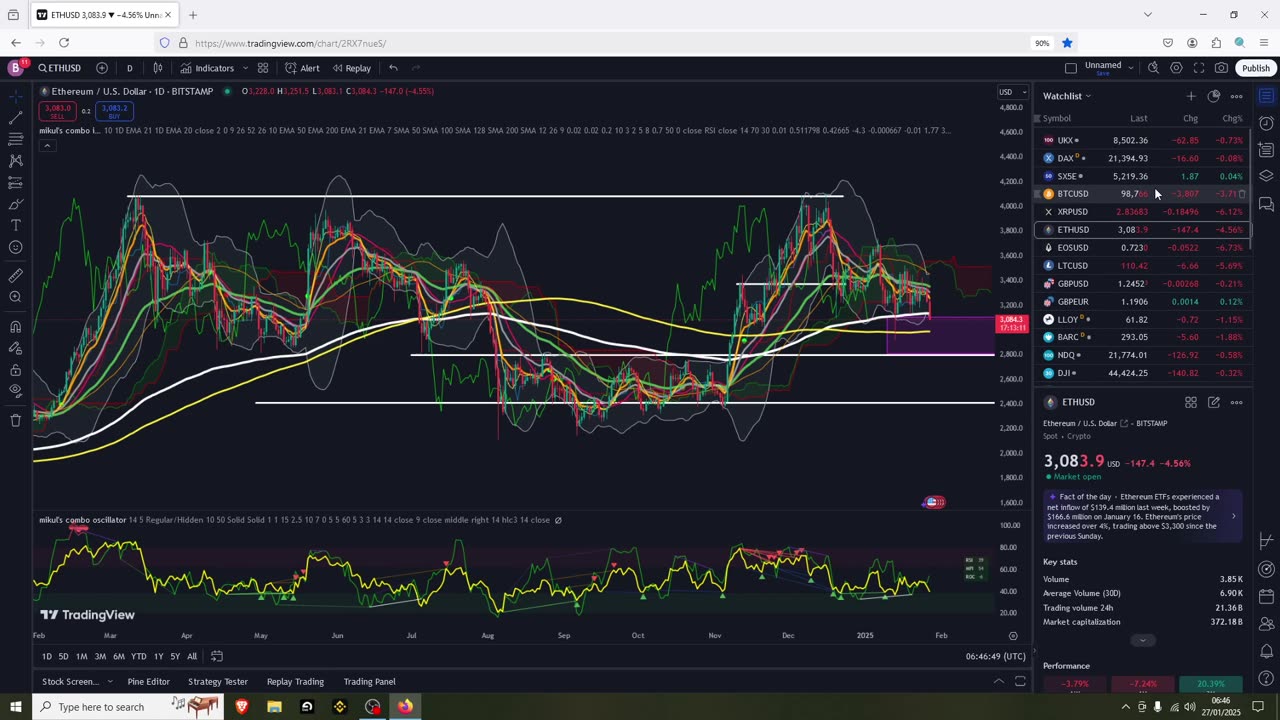Image resolution: width=1280 pixels, height=720 pixels.
Task: Select the trend line drawing tool
Action: tap(15, 117)
